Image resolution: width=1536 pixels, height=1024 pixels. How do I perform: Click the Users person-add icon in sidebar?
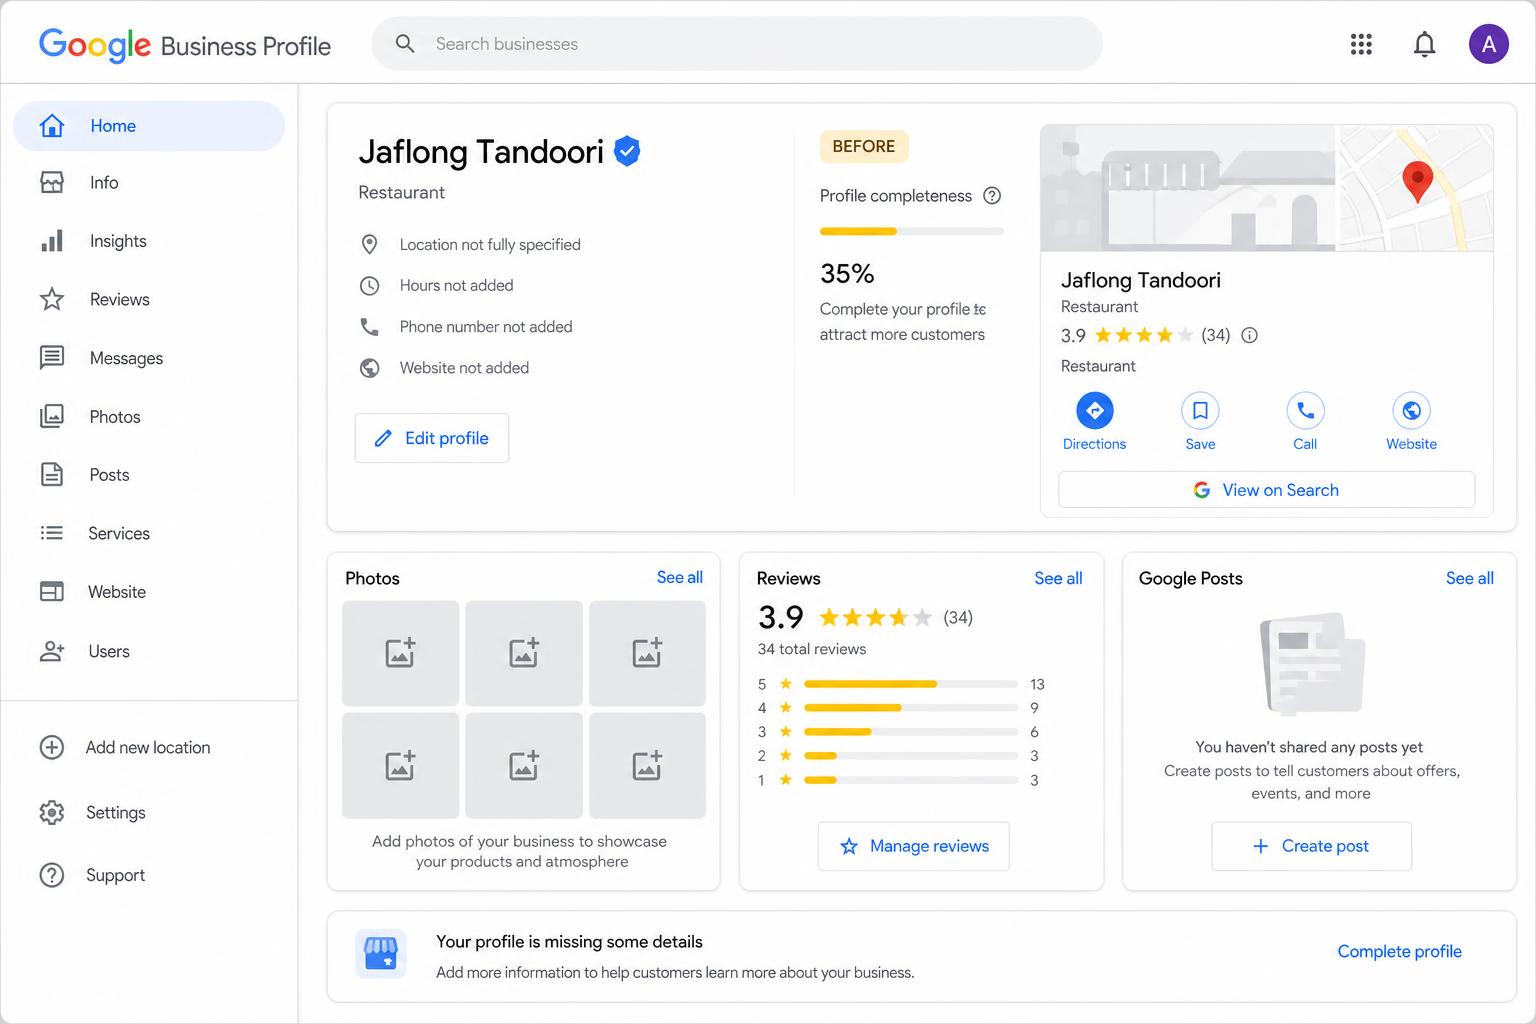pos(52,651)
